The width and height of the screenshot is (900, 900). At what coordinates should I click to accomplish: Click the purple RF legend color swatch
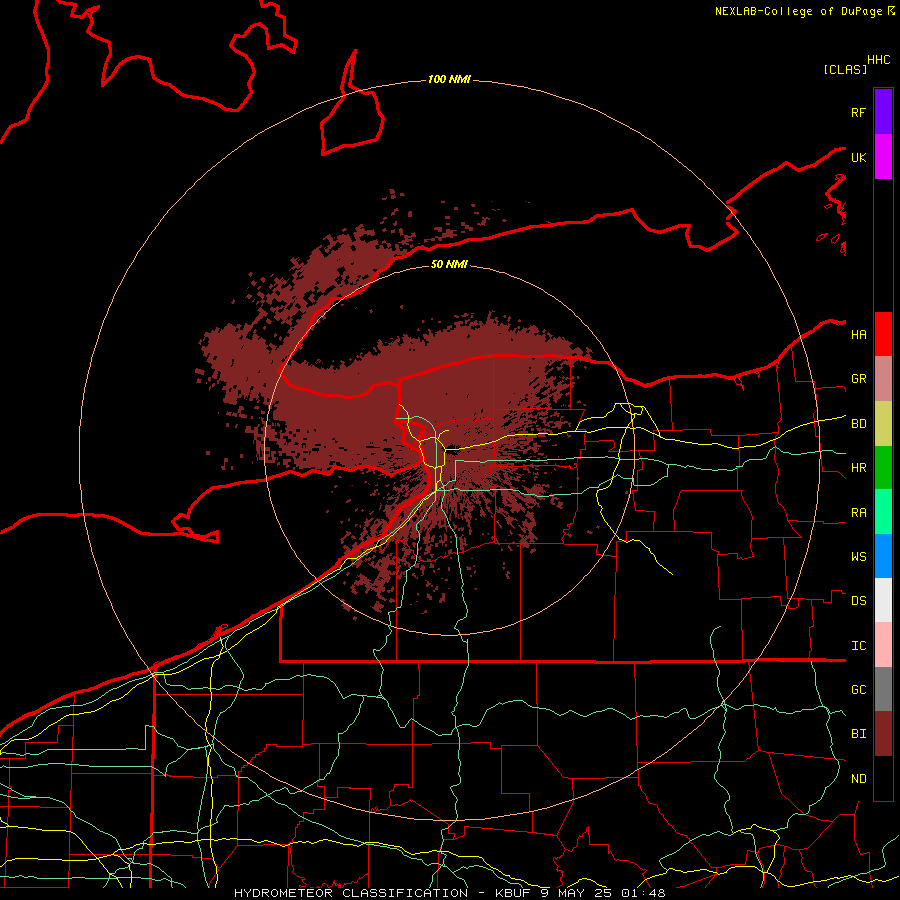pyautogui.click(x=883, y=112)
